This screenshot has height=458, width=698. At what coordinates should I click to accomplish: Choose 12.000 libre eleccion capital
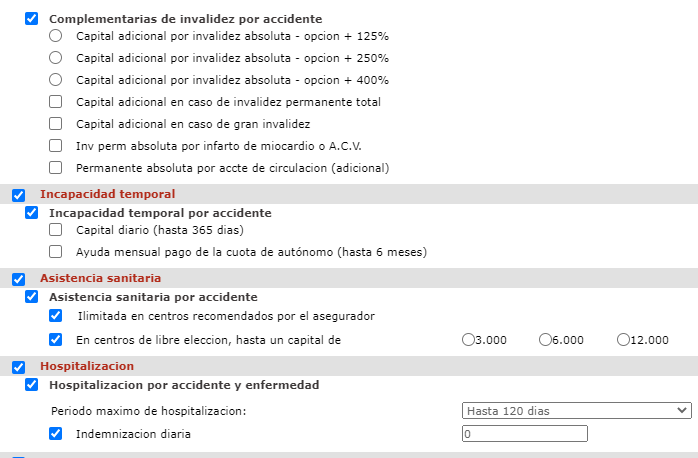point(623,340)
